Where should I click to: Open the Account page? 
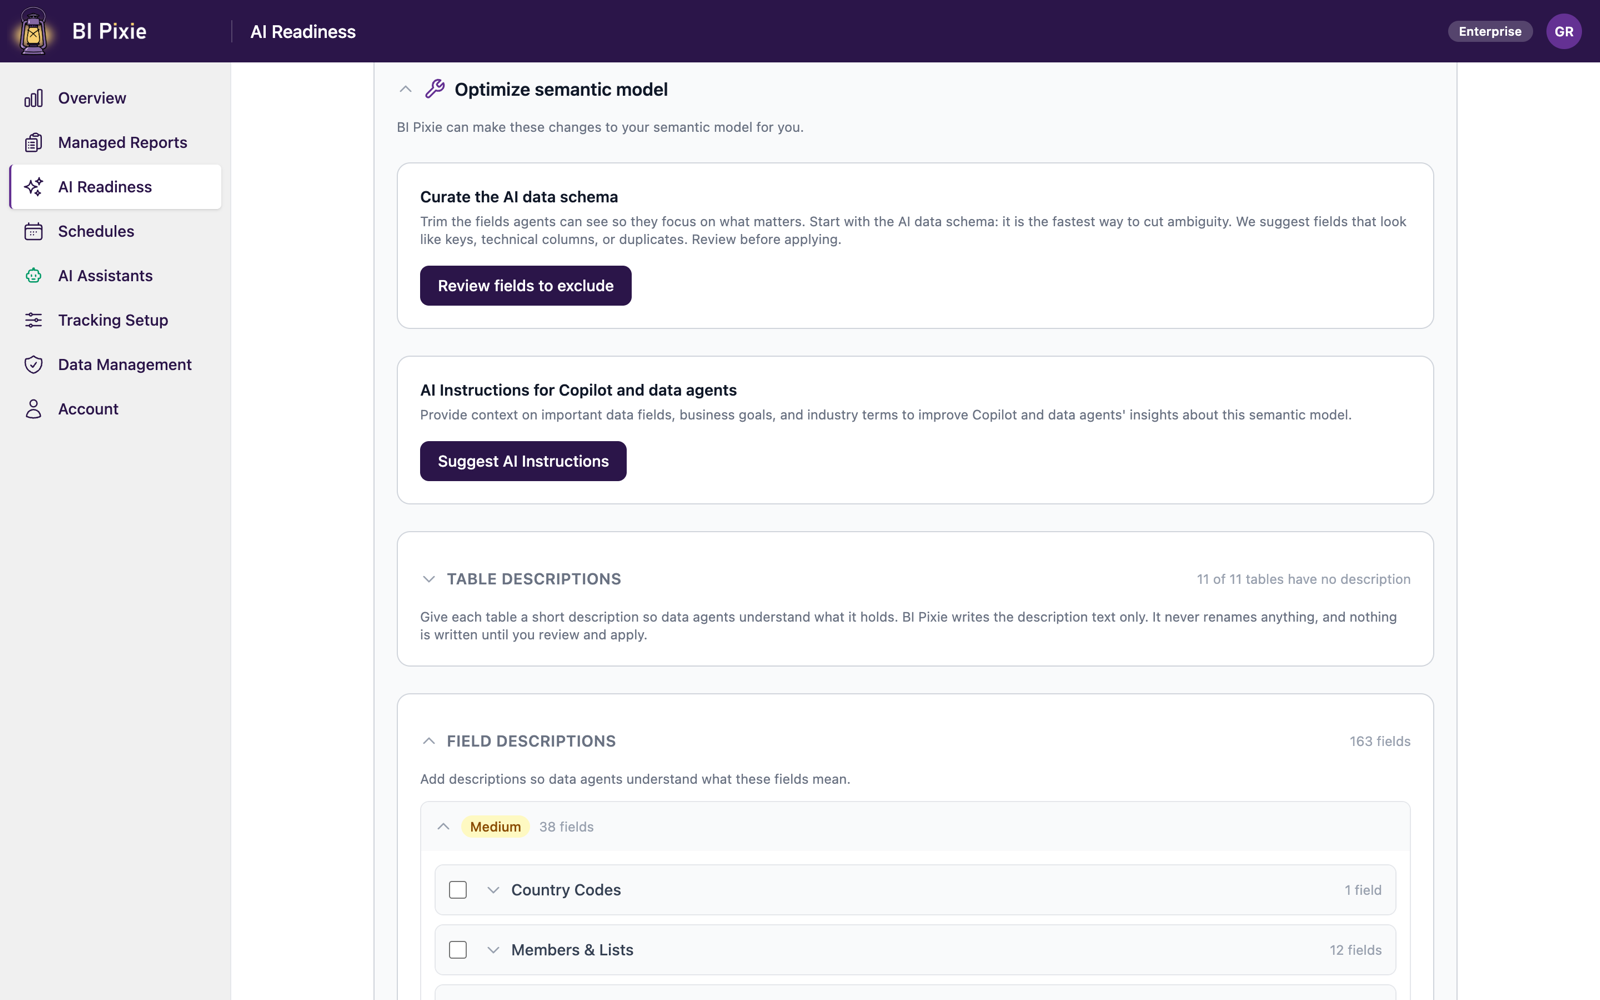[115, 409]
